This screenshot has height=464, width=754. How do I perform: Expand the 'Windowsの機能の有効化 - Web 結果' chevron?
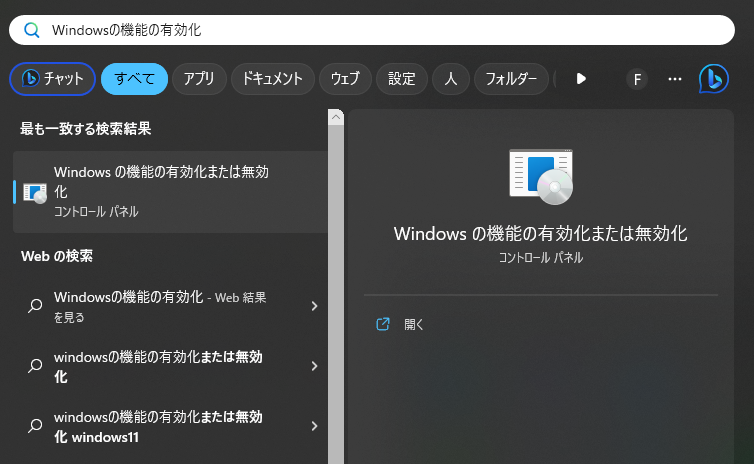click(x=314, y=306)
